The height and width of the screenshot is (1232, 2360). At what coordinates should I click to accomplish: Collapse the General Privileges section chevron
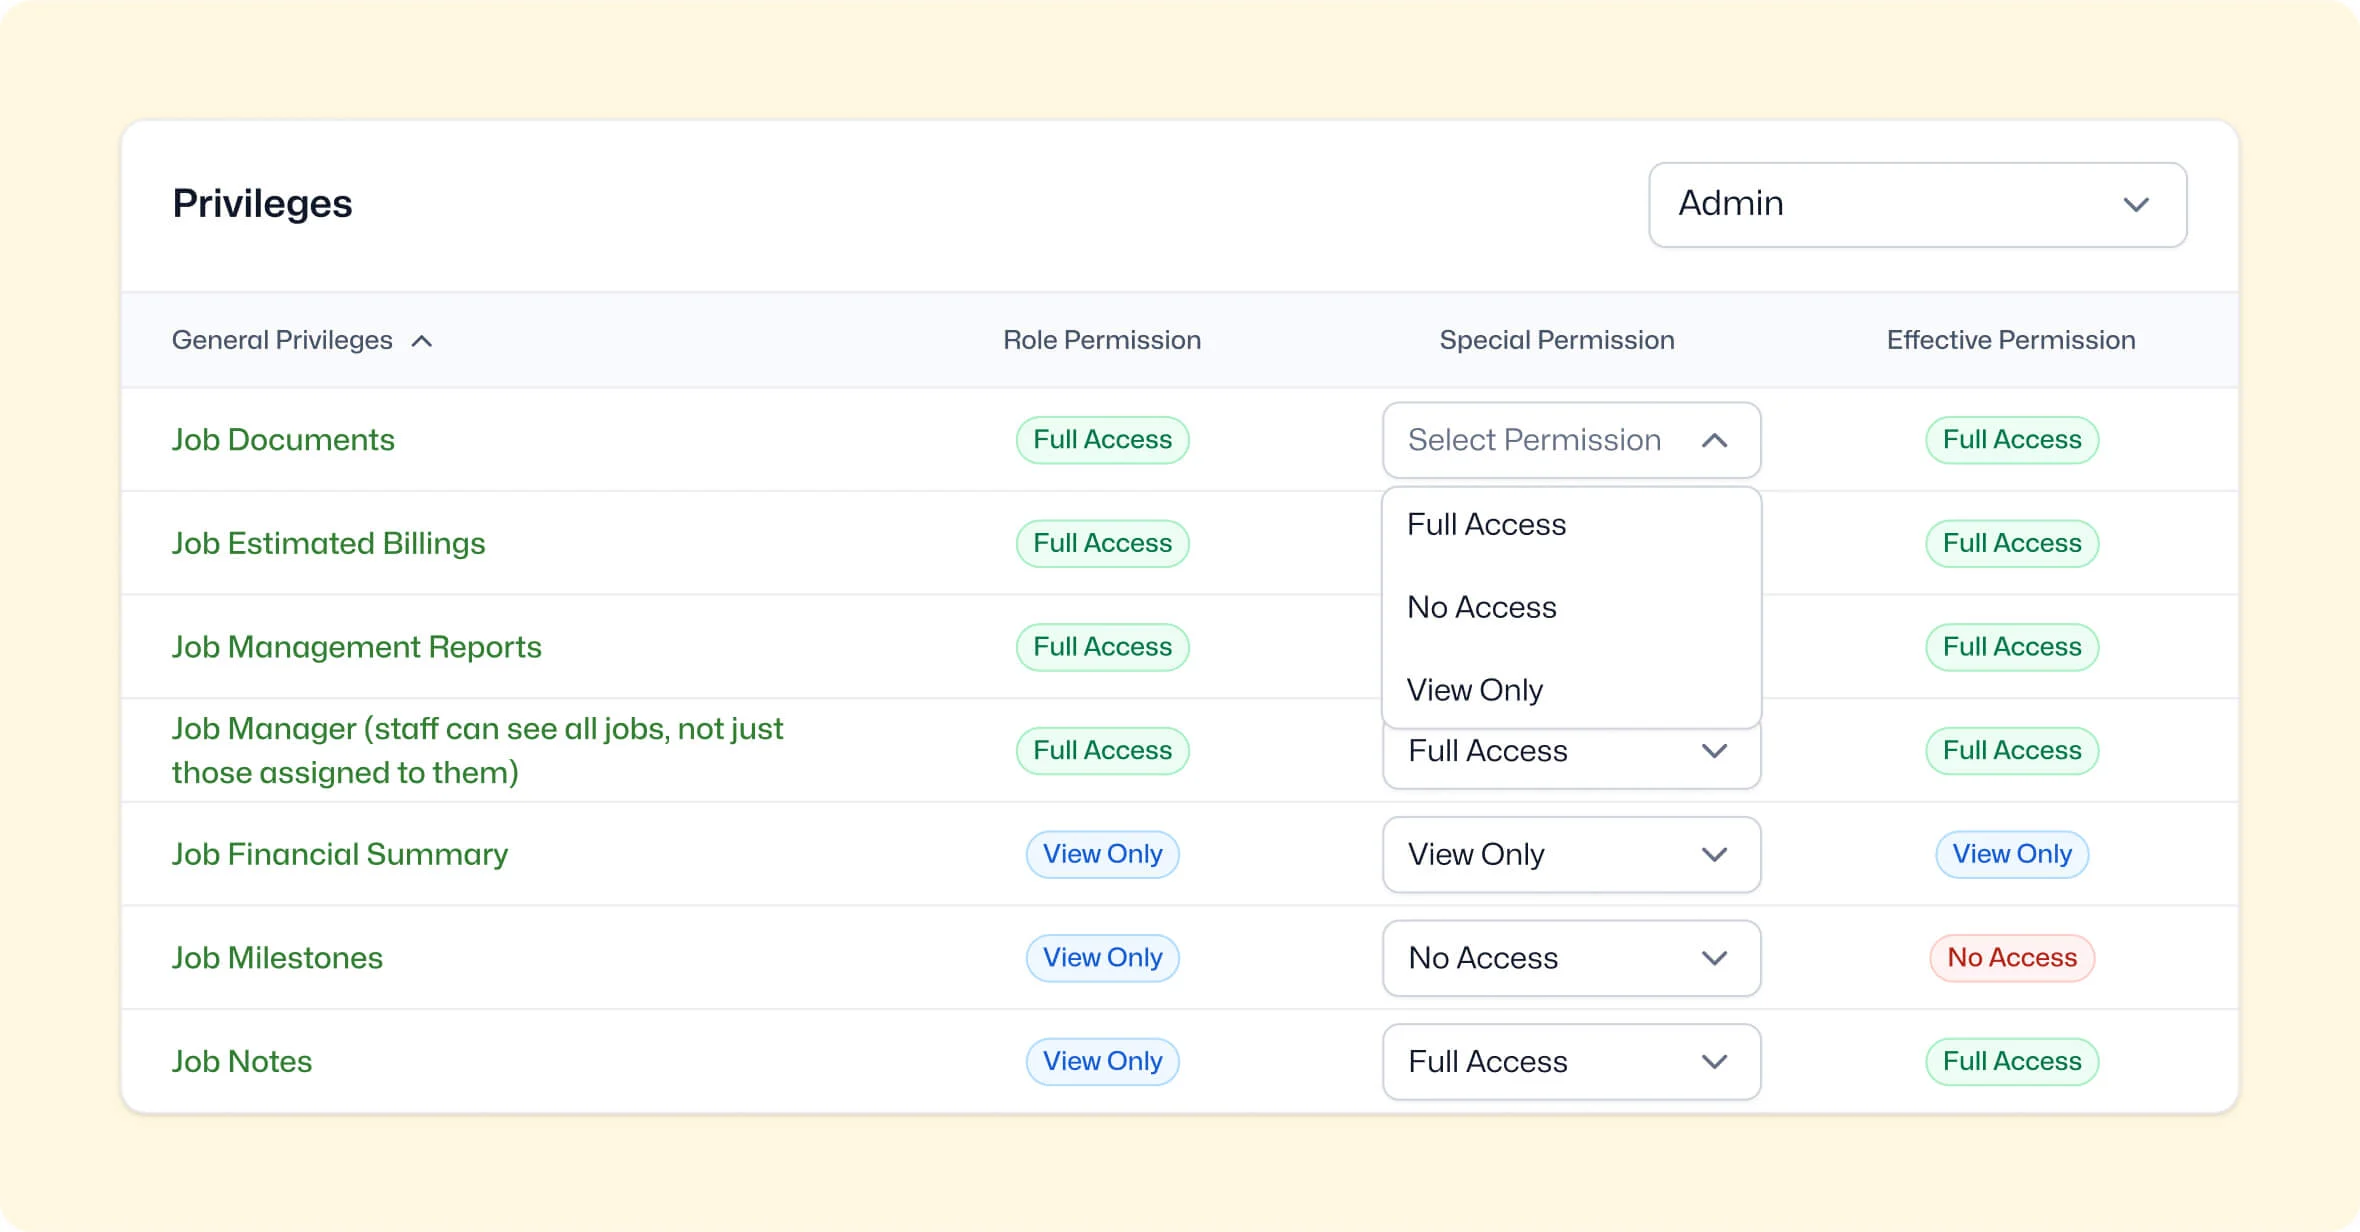[x=422, y=341]
